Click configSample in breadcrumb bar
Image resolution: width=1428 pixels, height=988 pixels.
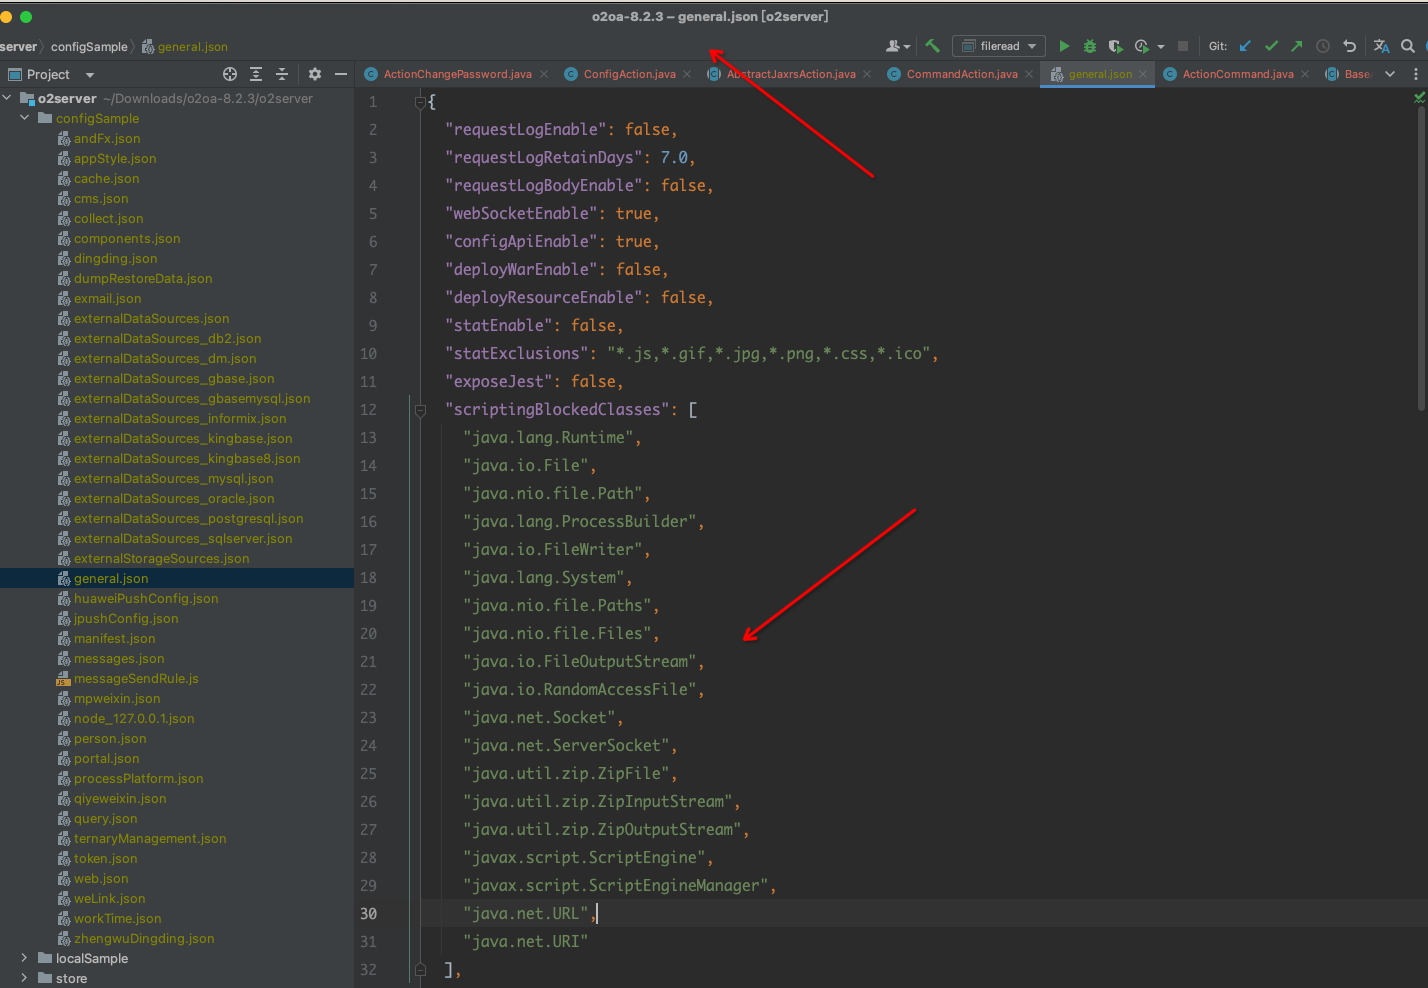(89, 46)
